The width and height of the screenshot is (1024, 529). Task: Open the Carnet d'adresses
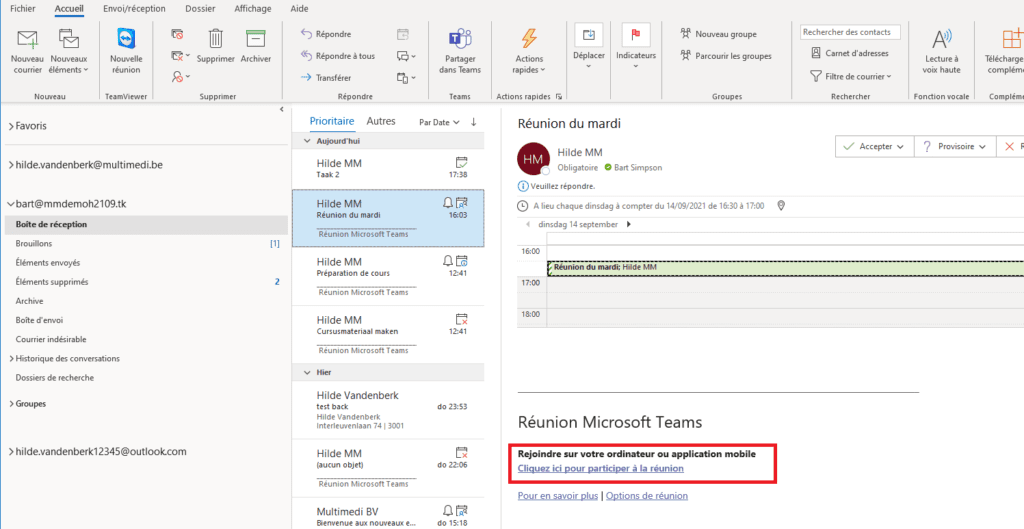point(850,54)
